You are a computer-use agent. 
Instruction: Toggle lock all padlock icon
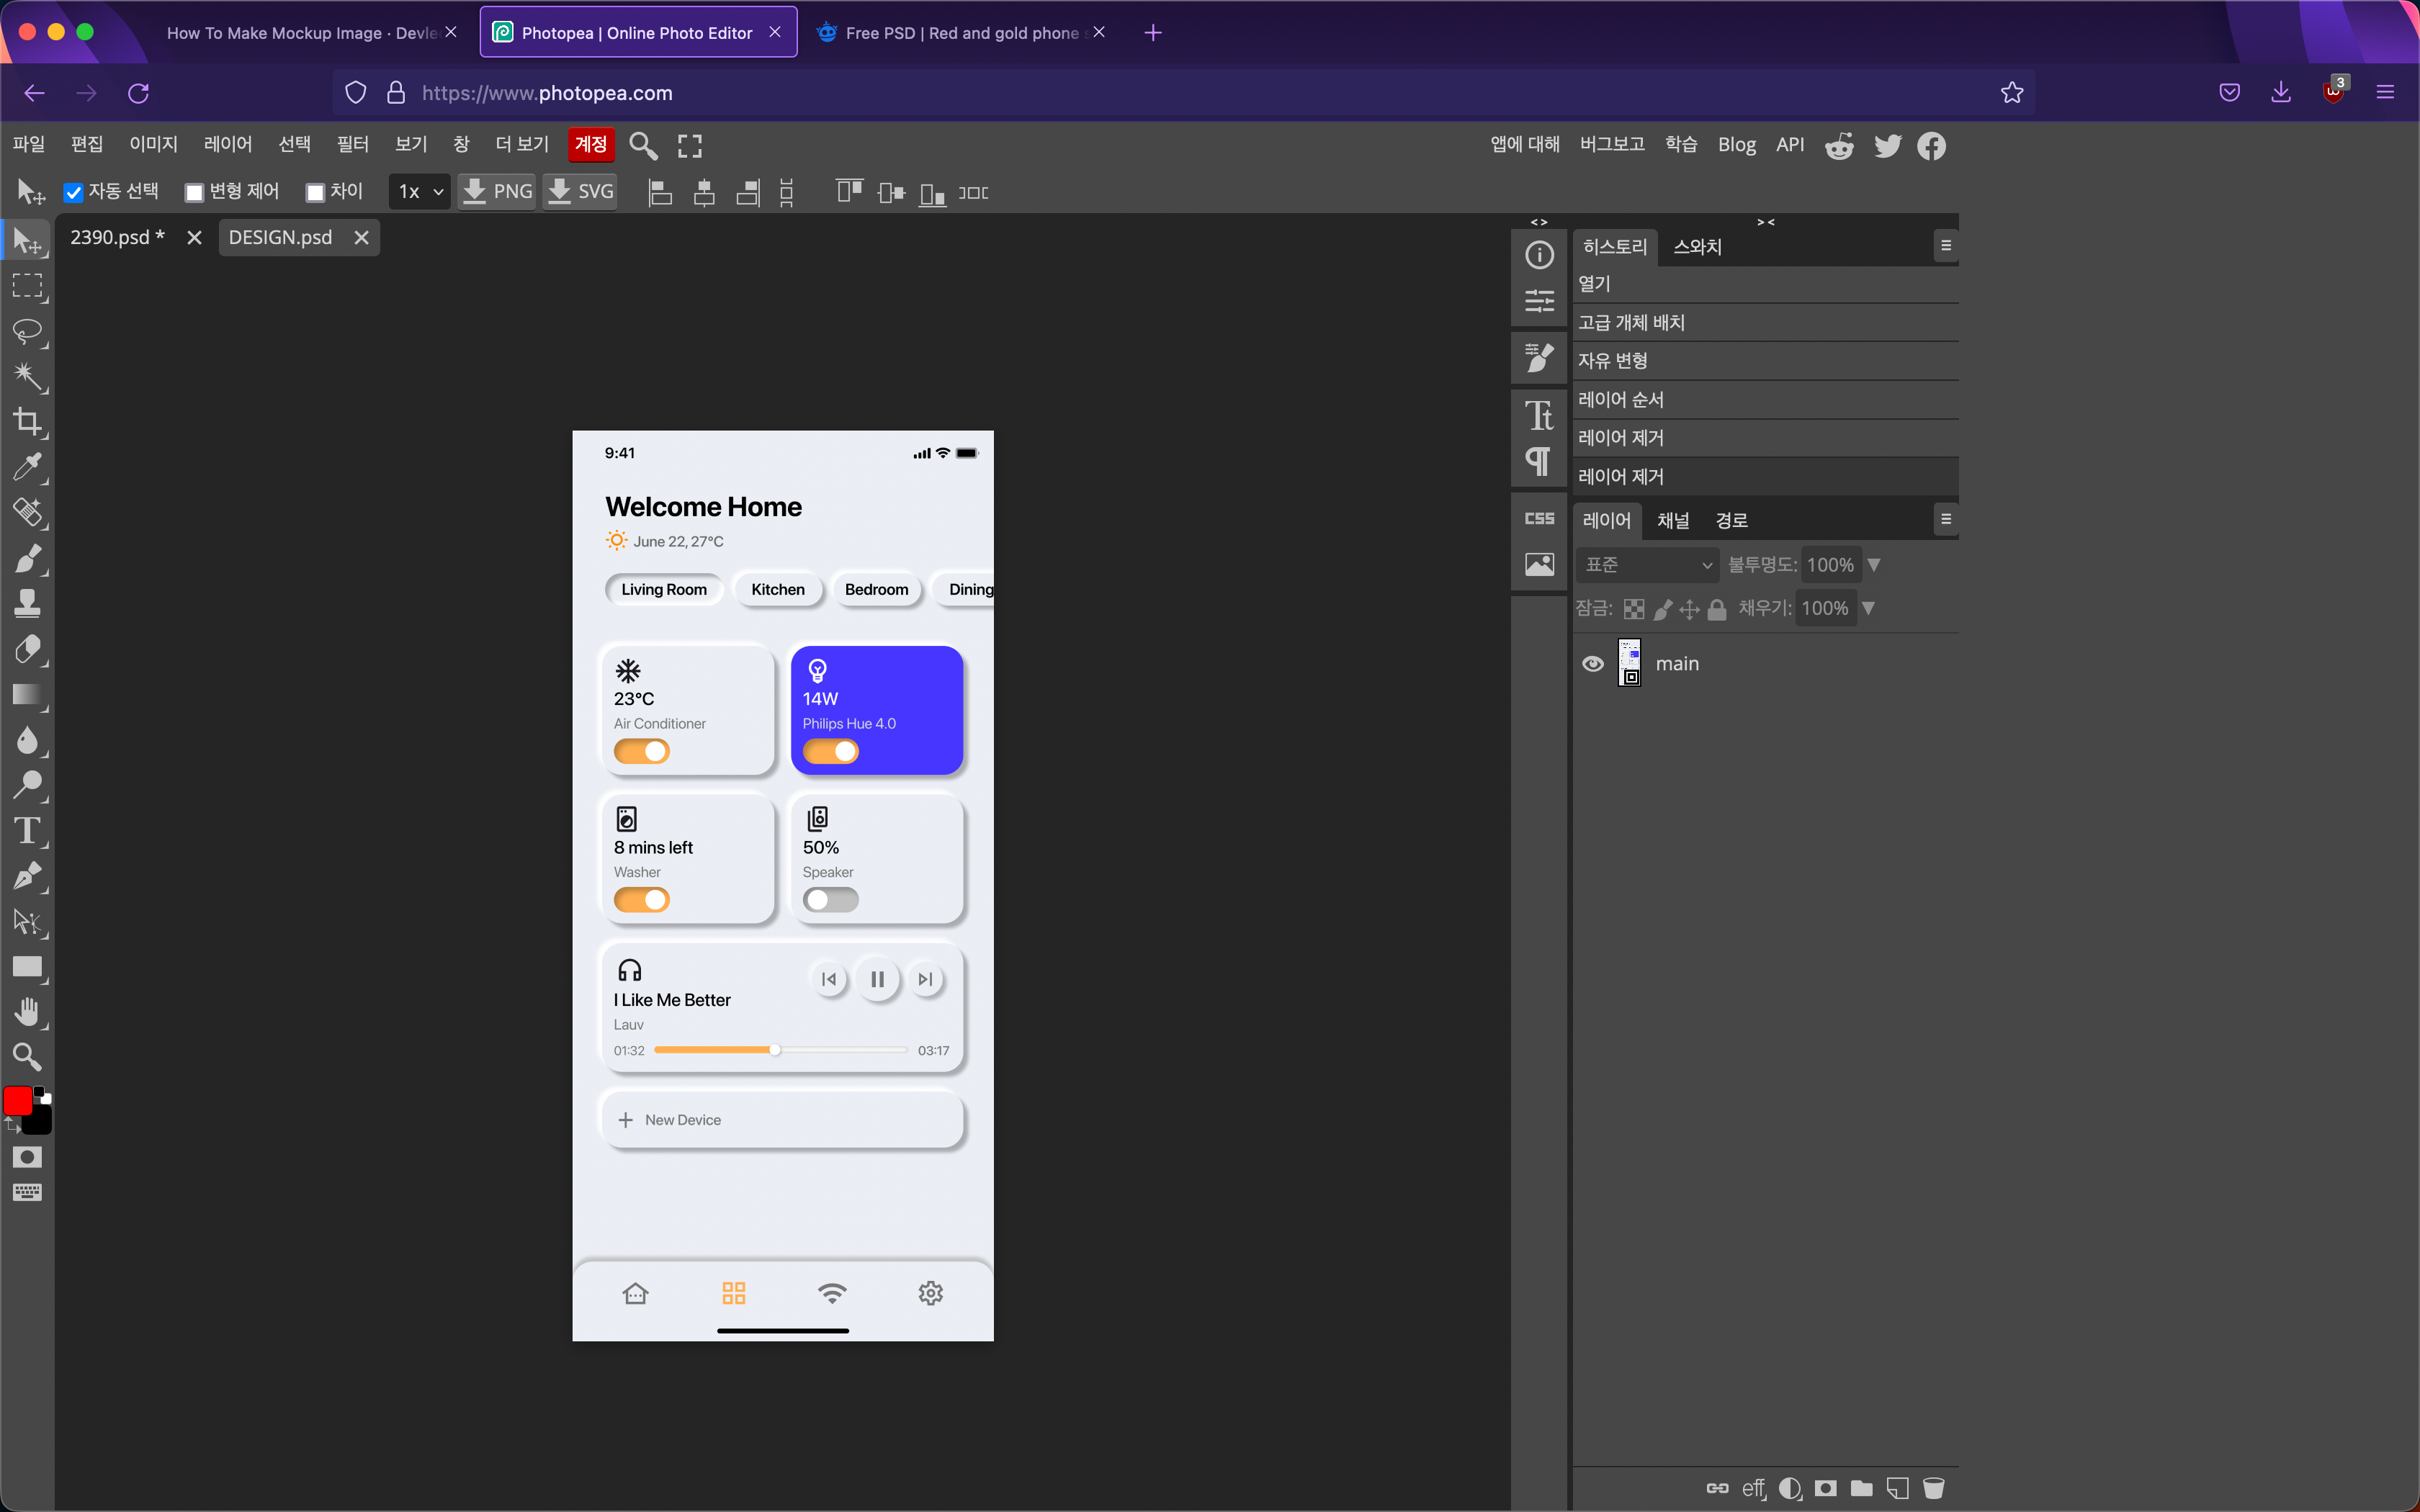click(x=1717, y=609)
